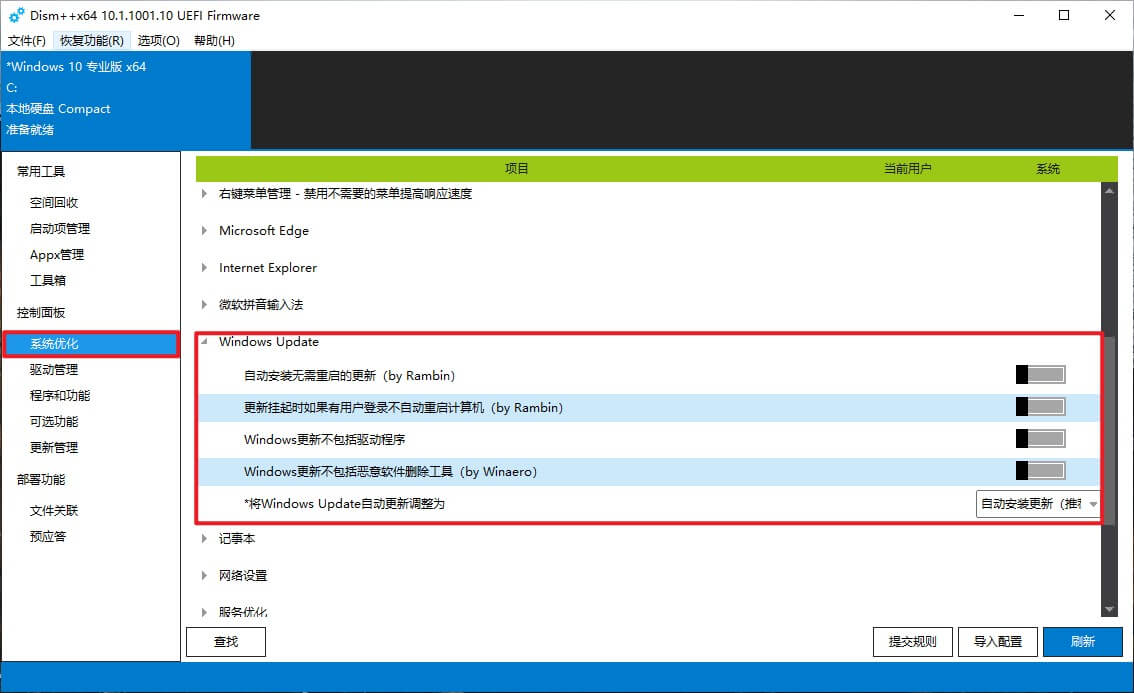Toggle Windows更新不包括驱动程序 switch
Screen dimensions: 1134x693
(x=1040, y=439)
